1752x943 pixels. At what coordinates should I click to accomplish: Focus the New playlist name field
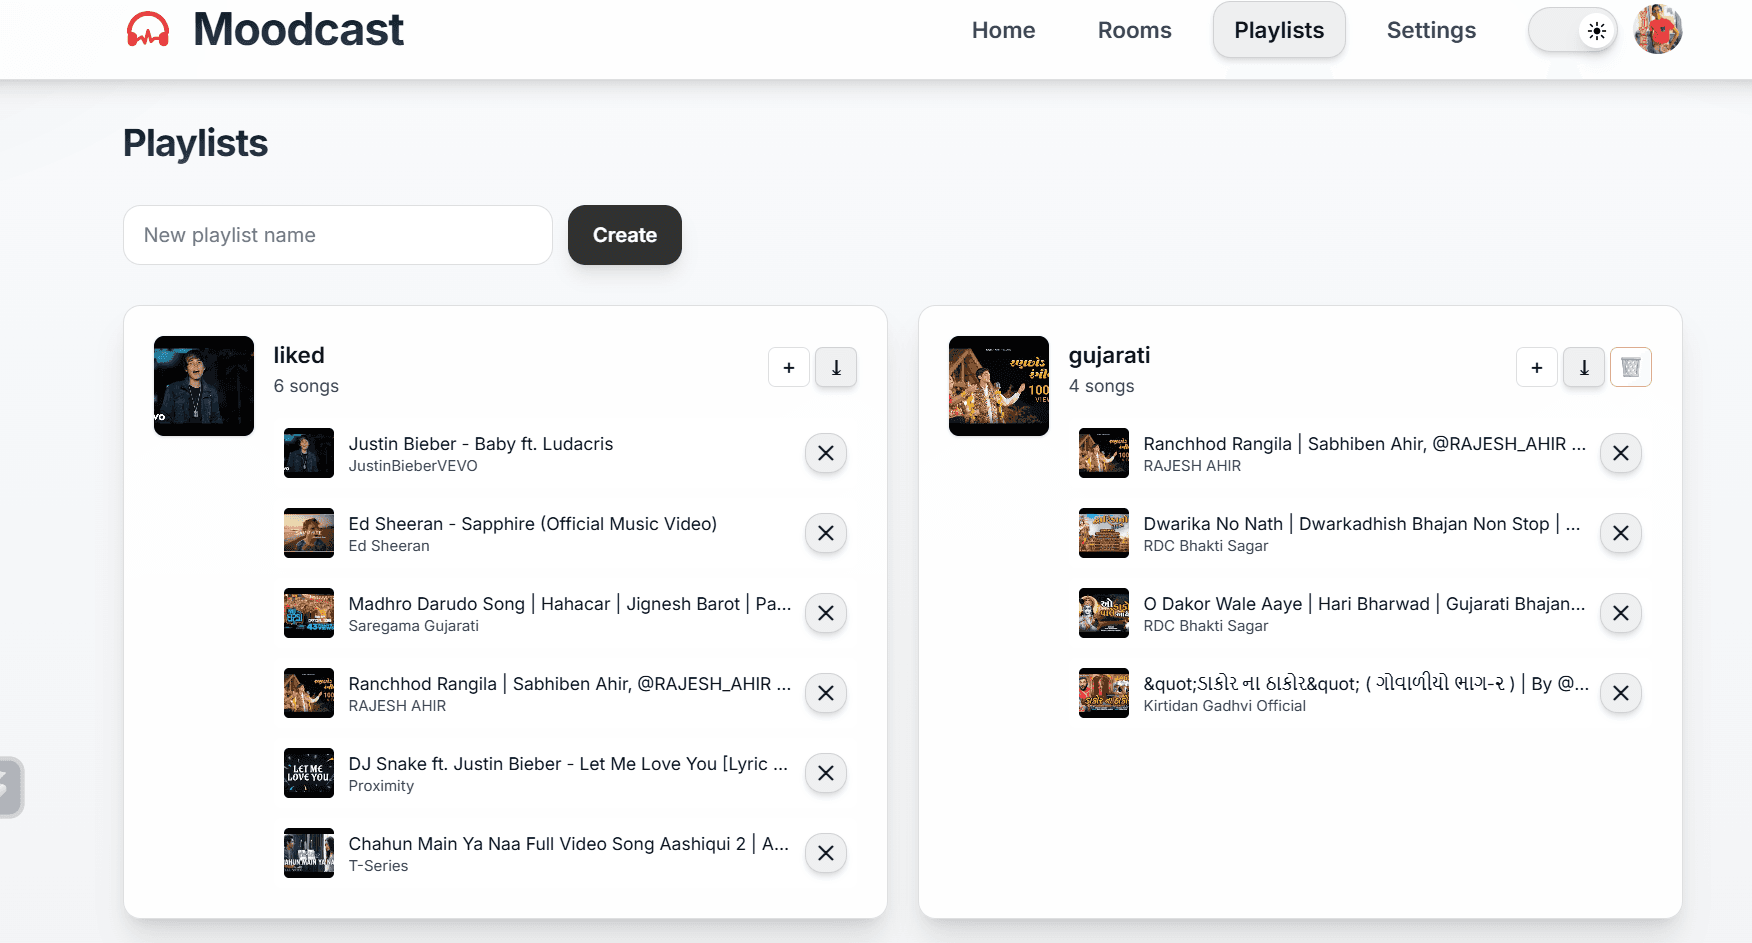click(338, 235)
